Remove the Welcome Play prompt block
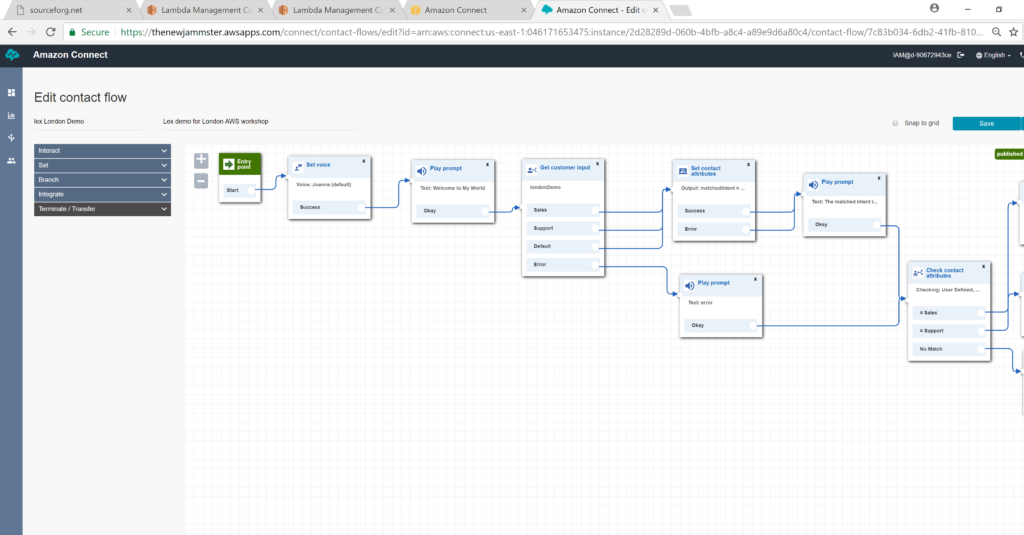 487,165
